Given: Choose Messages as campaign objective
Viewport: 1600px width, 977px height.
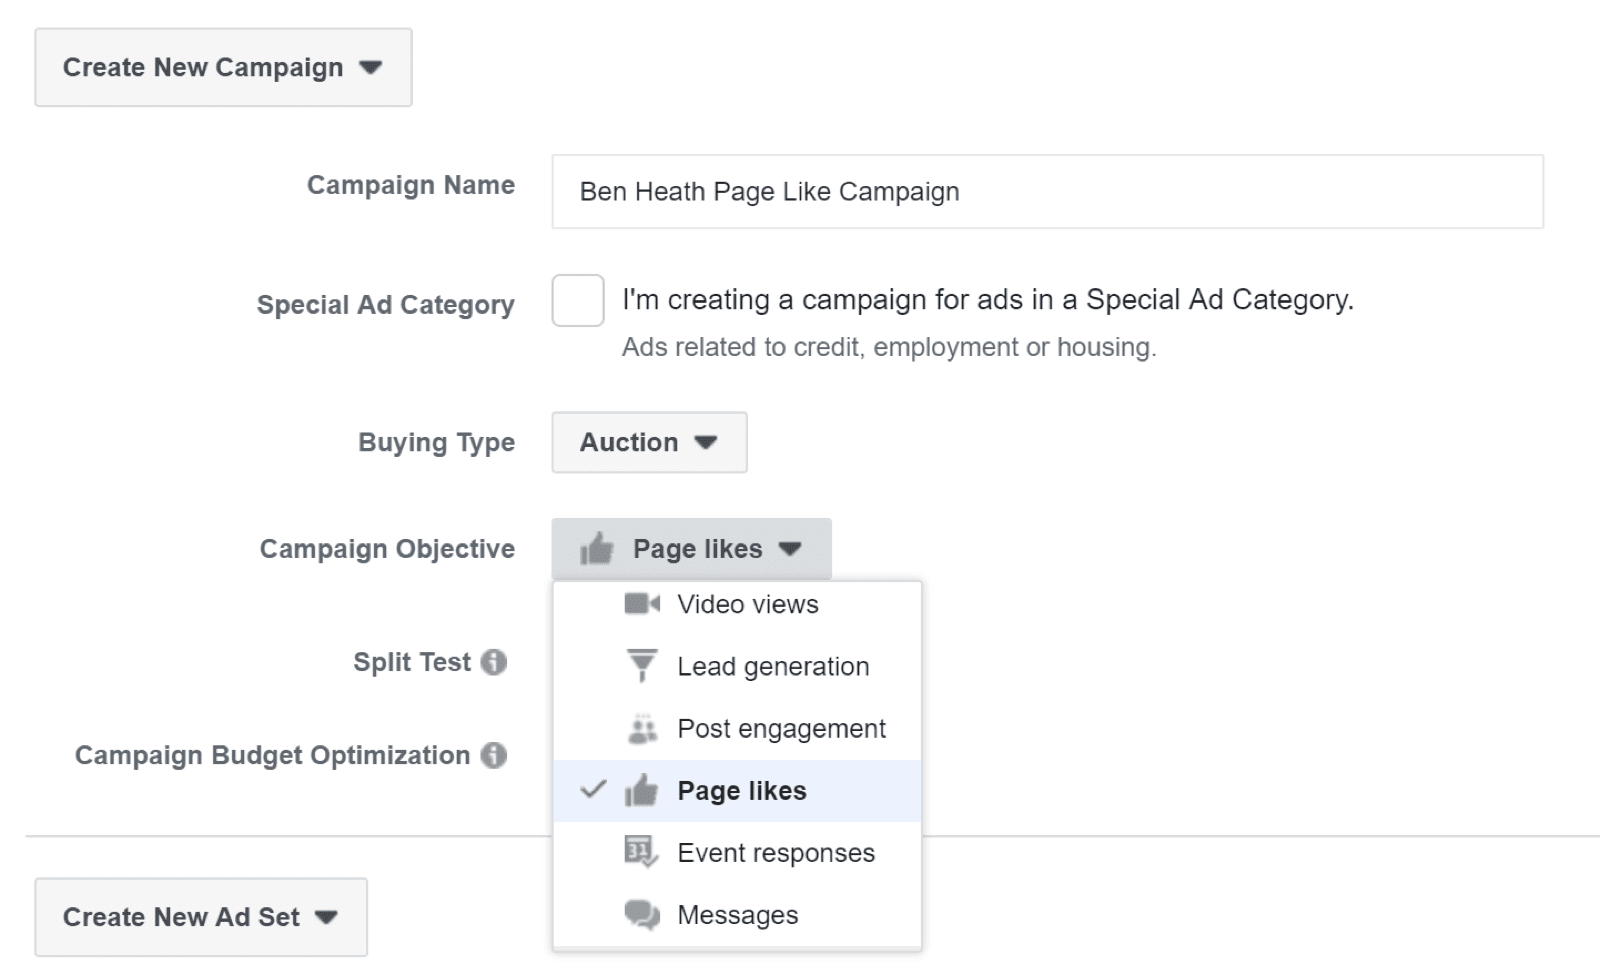Looking at the screenshot, I should click(x=737, y=915).
